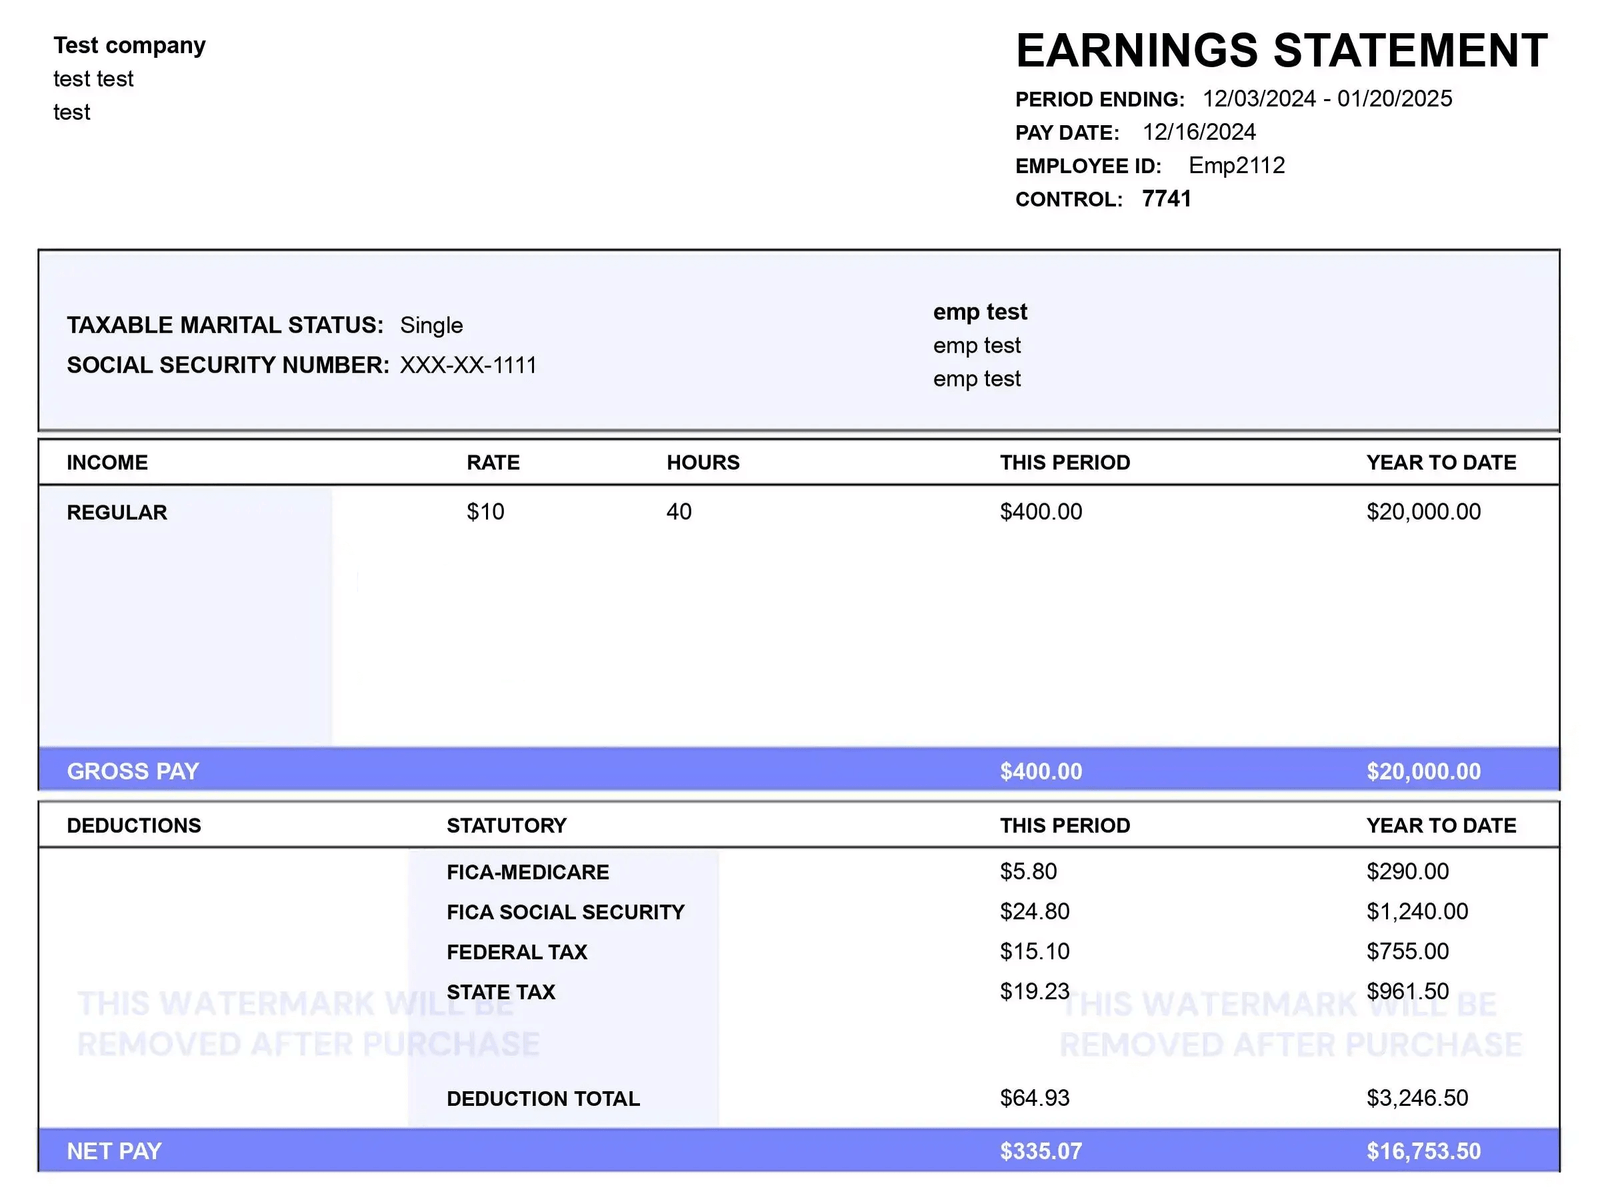Click the FICA-MEDICARE deduction label
Image resolution: width=1600 pixels, height=1193 pixels.
528,872
